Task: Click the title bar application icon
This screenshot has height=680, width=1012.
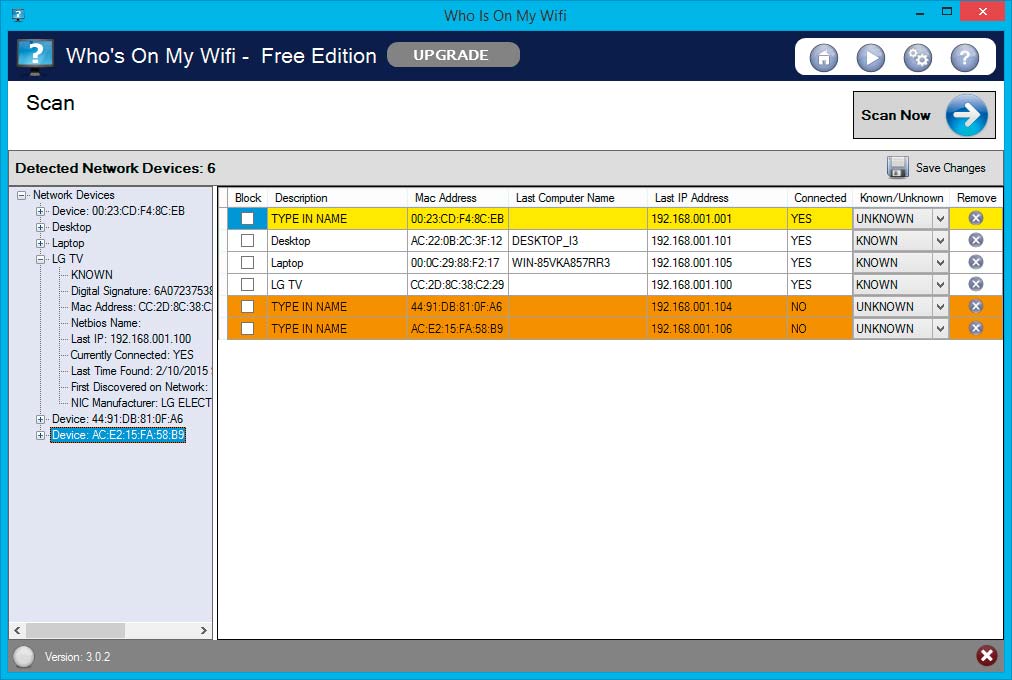Action: click(18, 14)
